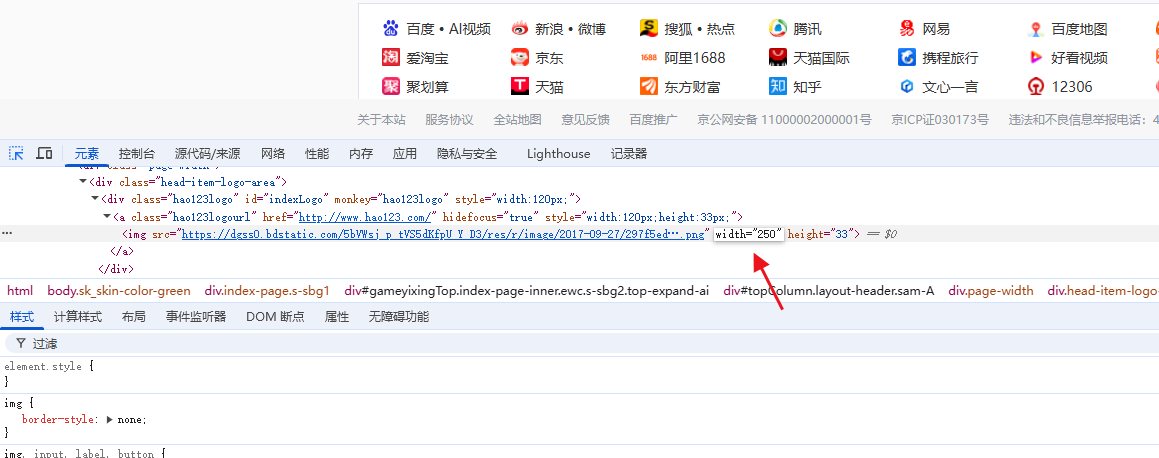Select the 无障碍功能 sidebar tab
Image resolution: width=1159 pixels, height=458 pixels.
pos(399,317)
